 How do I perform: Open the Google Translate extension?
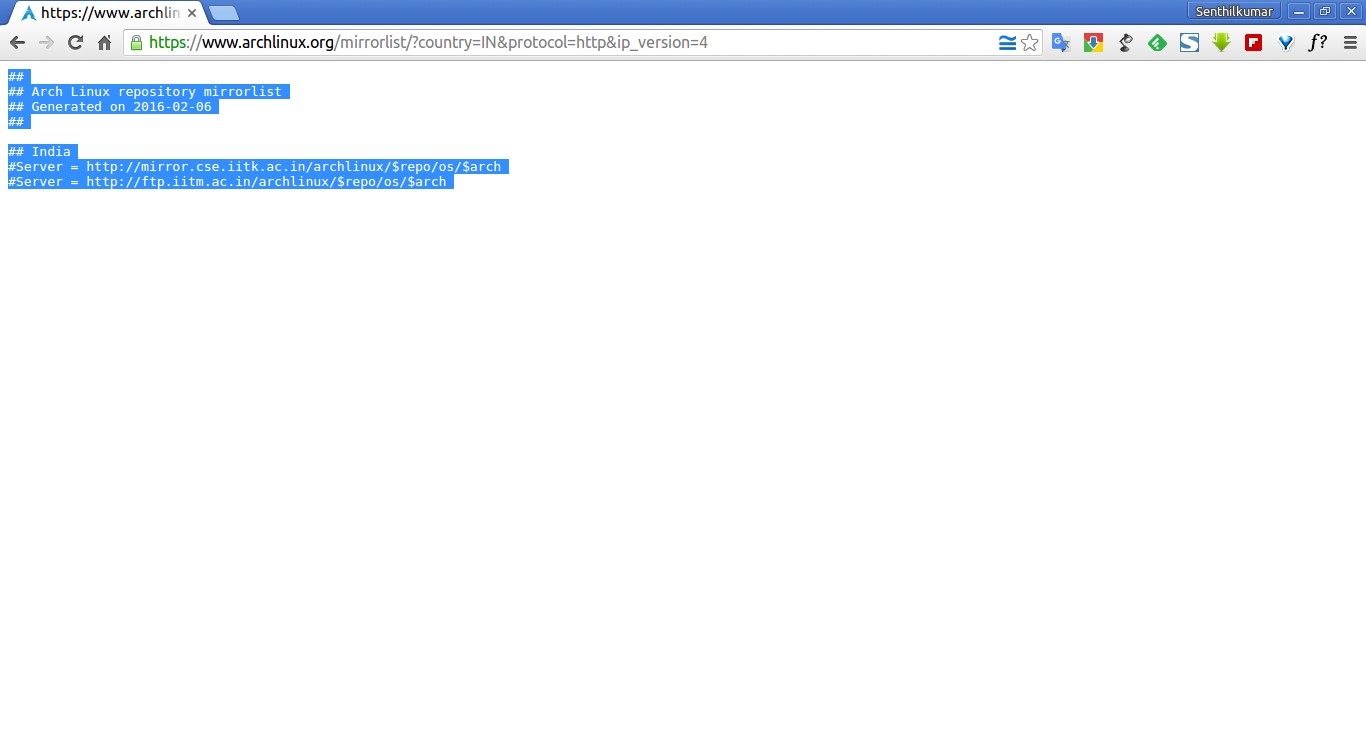(1061, 43)
